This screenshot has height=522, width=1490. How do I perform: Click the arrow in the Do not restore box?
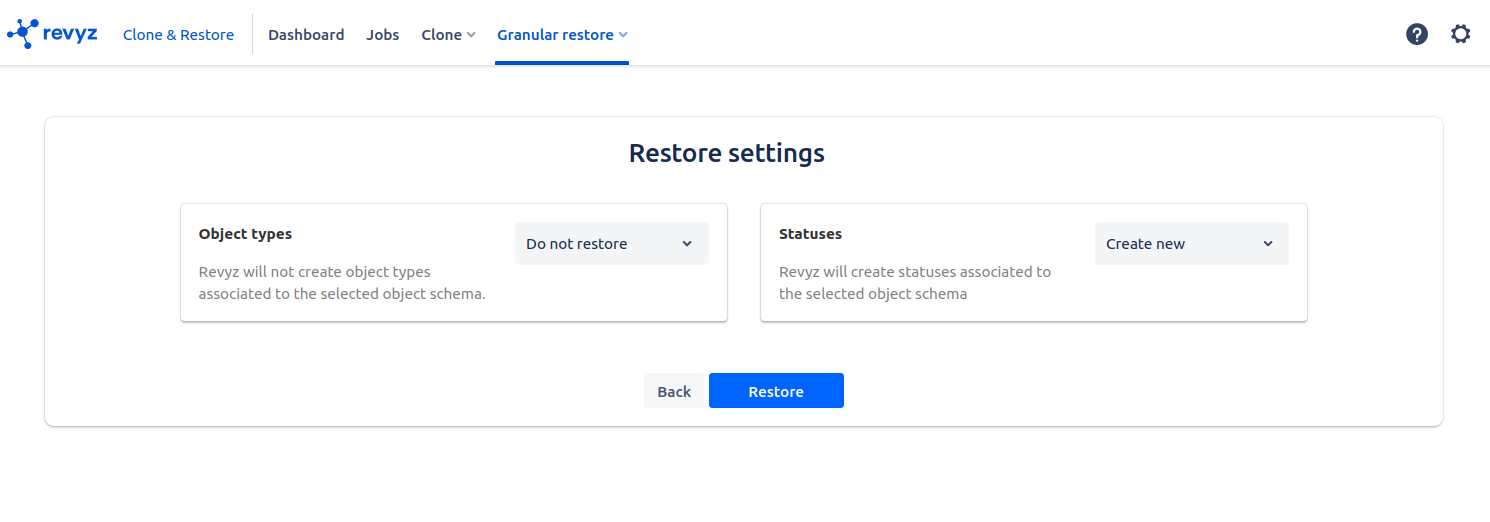[x=687, y=244]
